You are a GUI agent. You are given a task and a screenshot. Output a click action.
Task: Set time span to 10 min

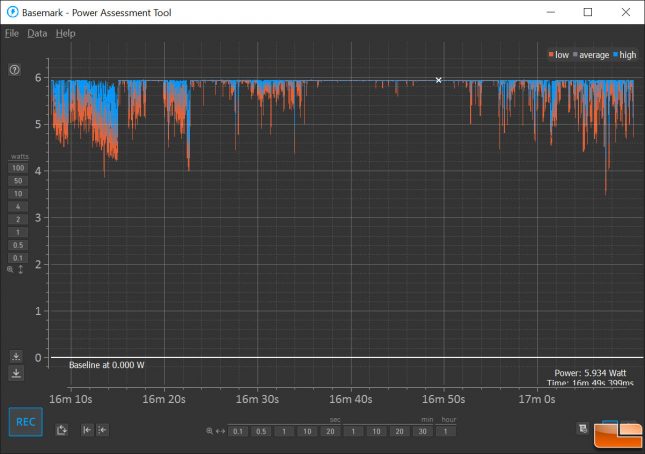[x=376, y=431]
